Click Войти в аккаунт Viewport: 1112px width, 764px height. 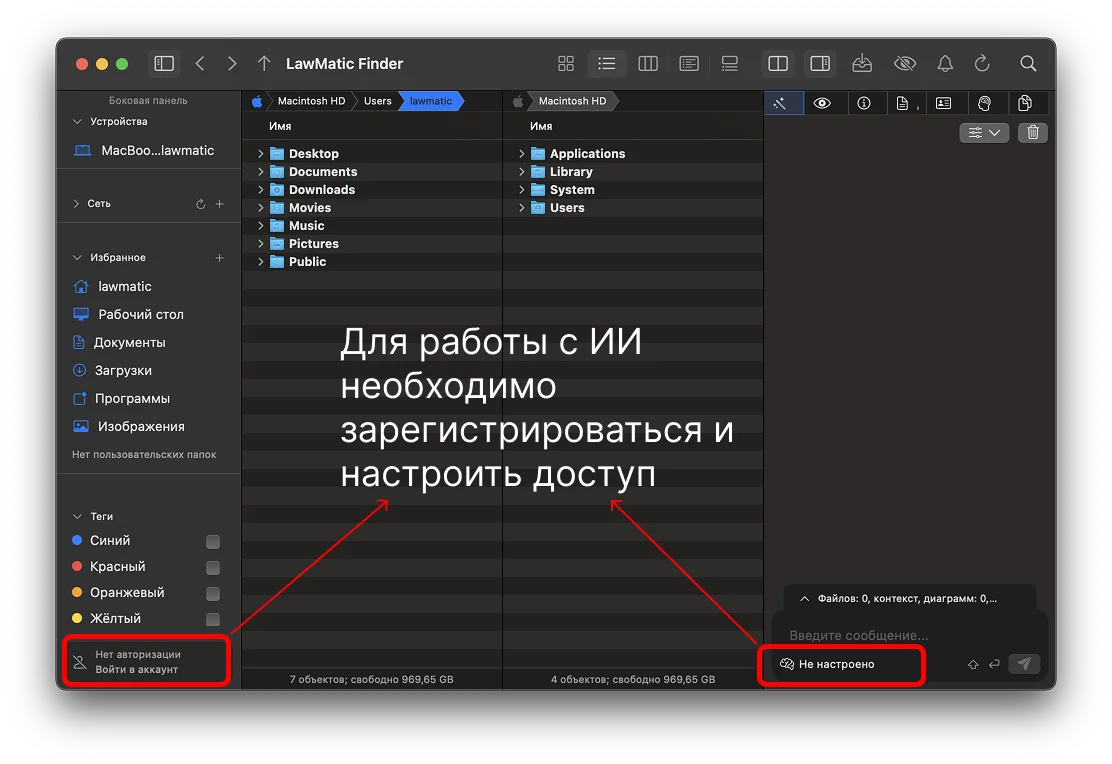point(137,670)
